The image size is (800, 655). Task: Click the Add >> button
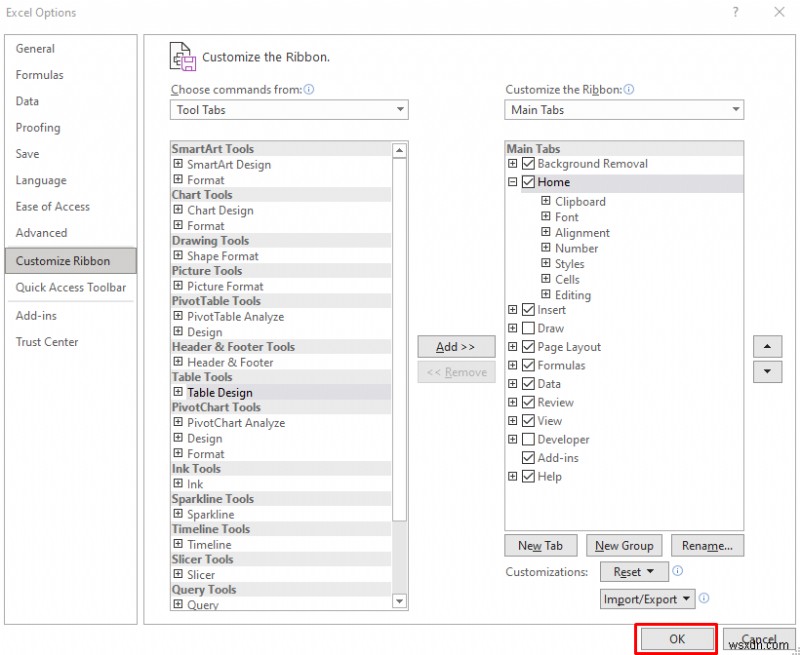(456, 347)
